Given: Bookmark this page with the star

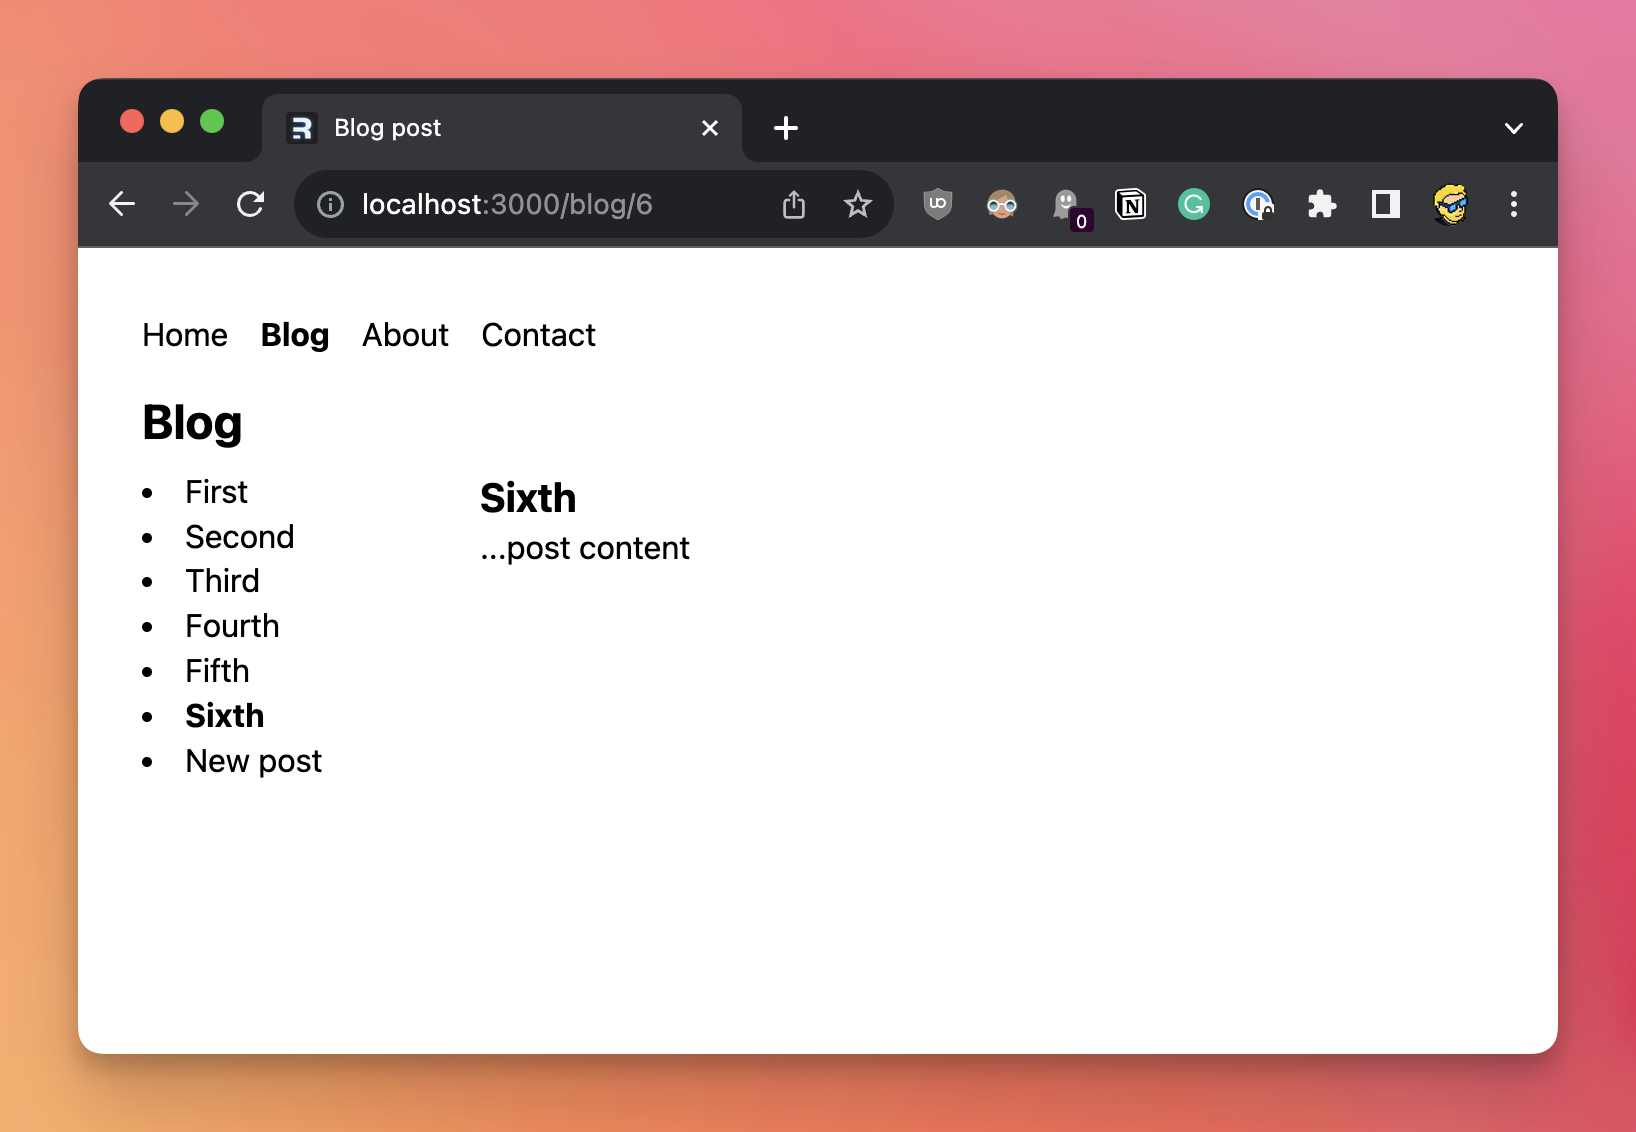Looking at the screenshot, I should (857, 205).
